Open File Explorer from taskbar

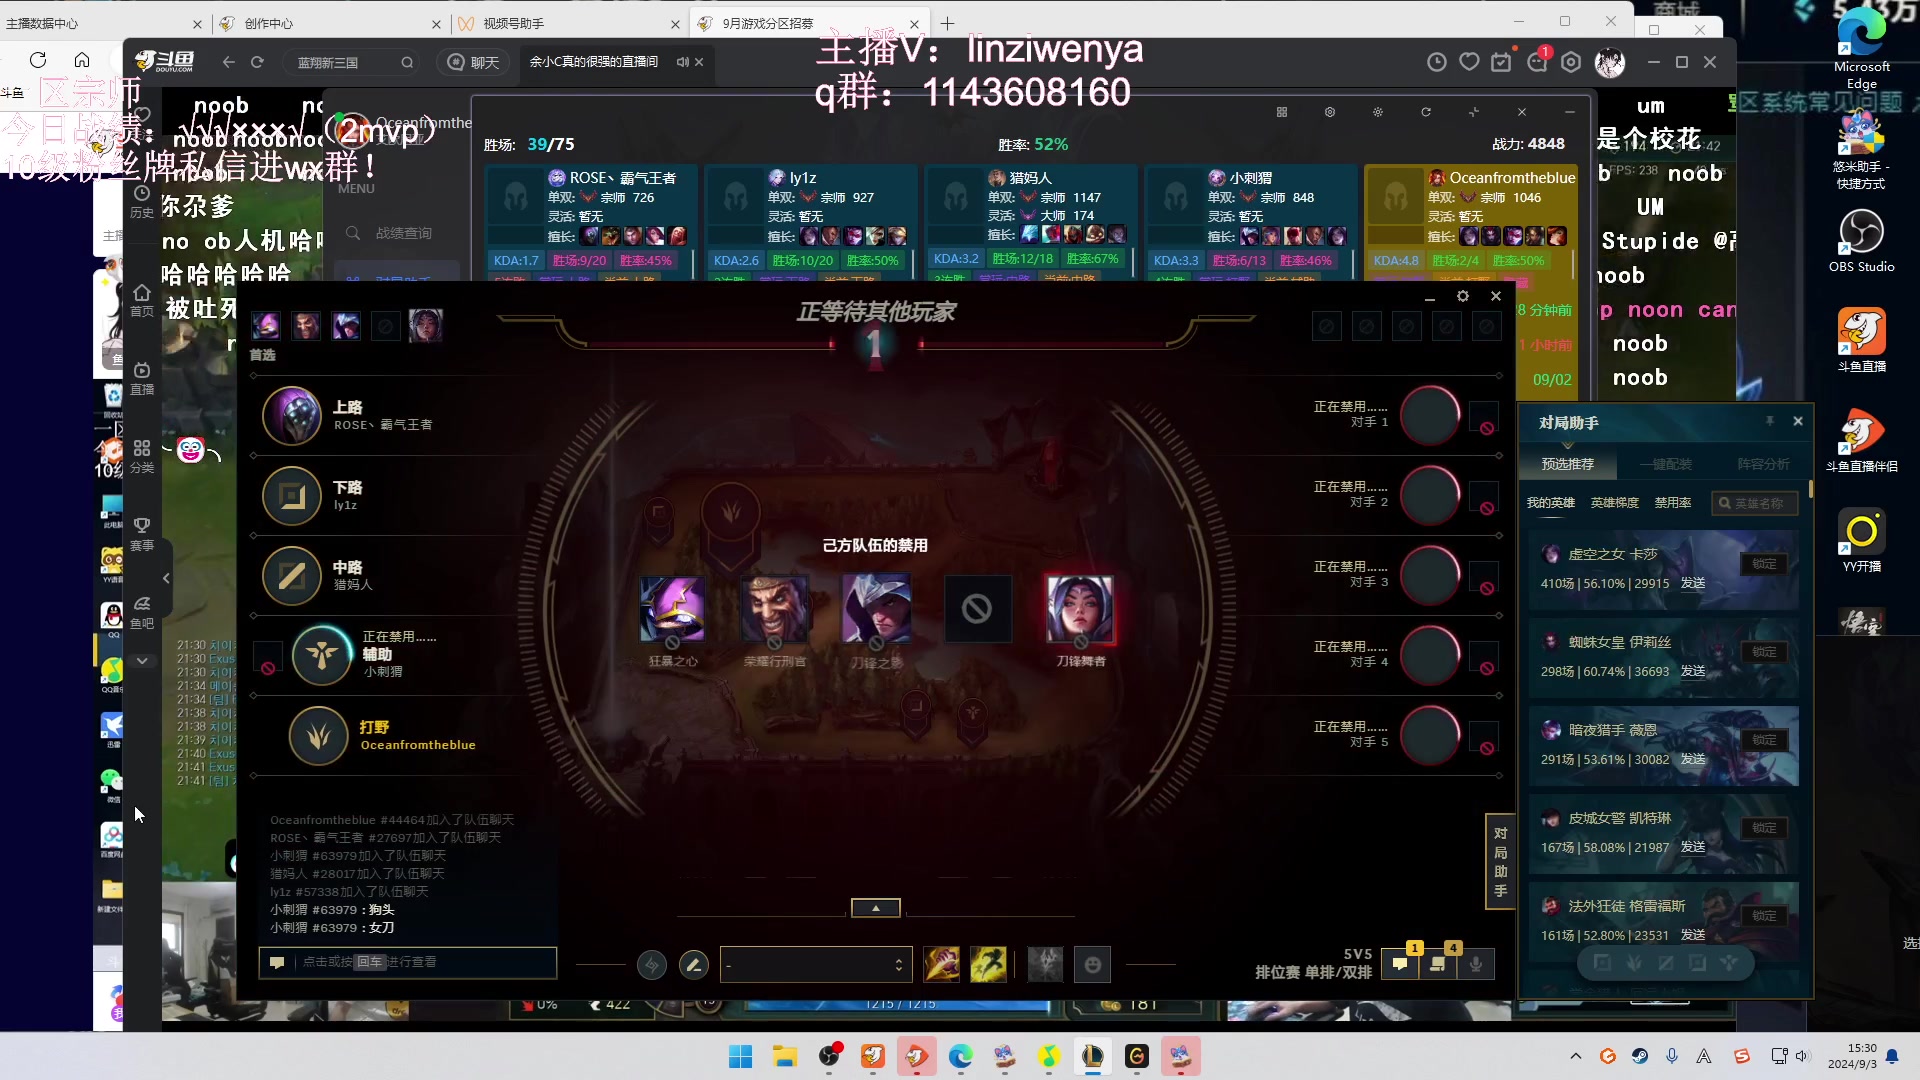click(784, 1056)
